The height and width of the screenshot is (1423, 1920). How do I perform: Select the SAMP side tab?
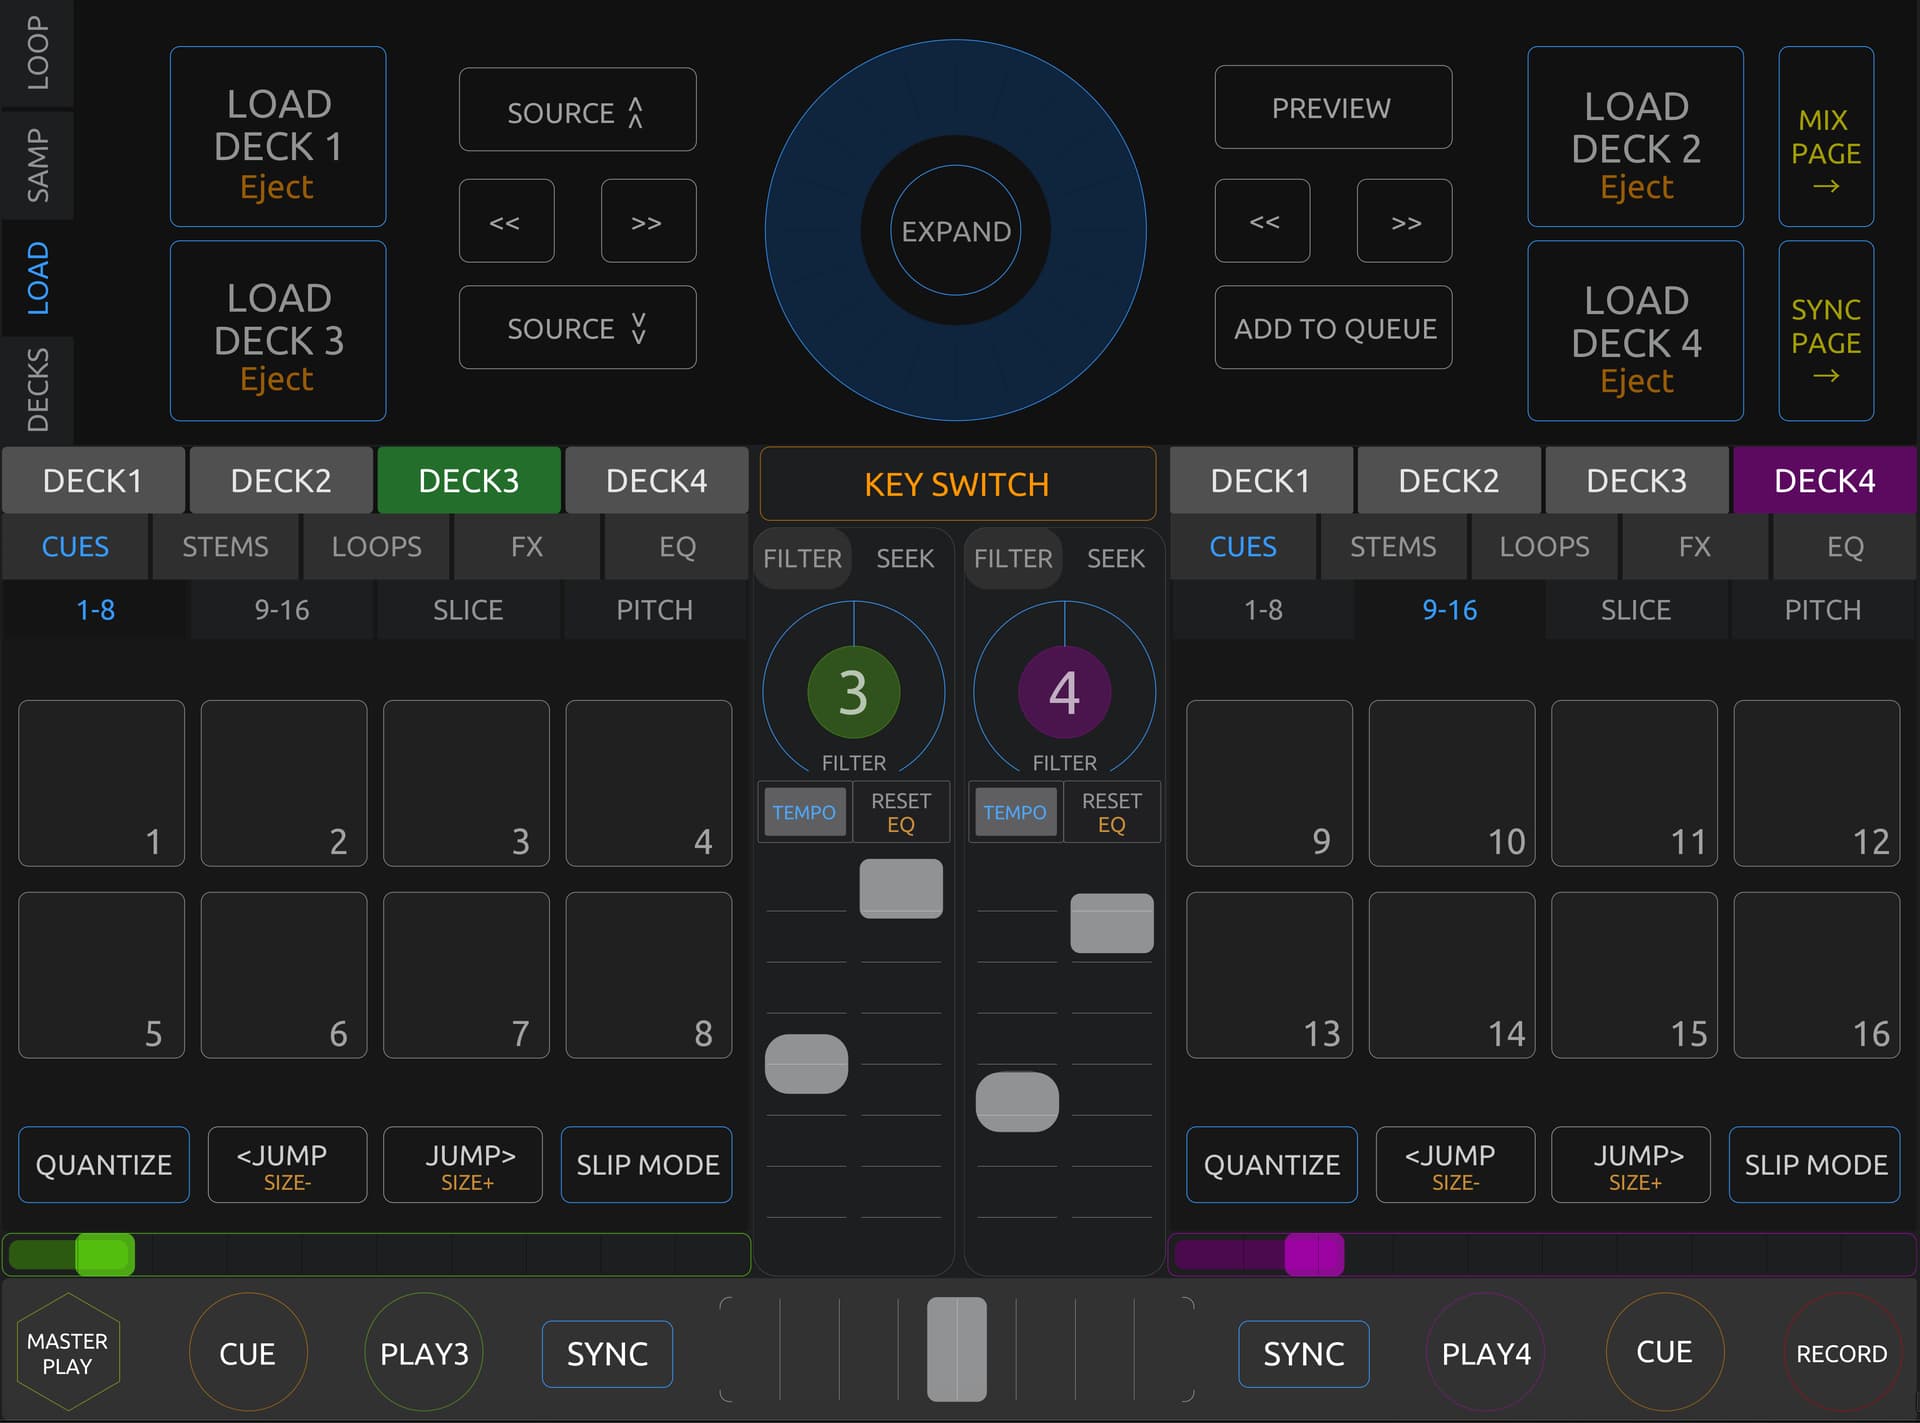(x=37, y=165)
